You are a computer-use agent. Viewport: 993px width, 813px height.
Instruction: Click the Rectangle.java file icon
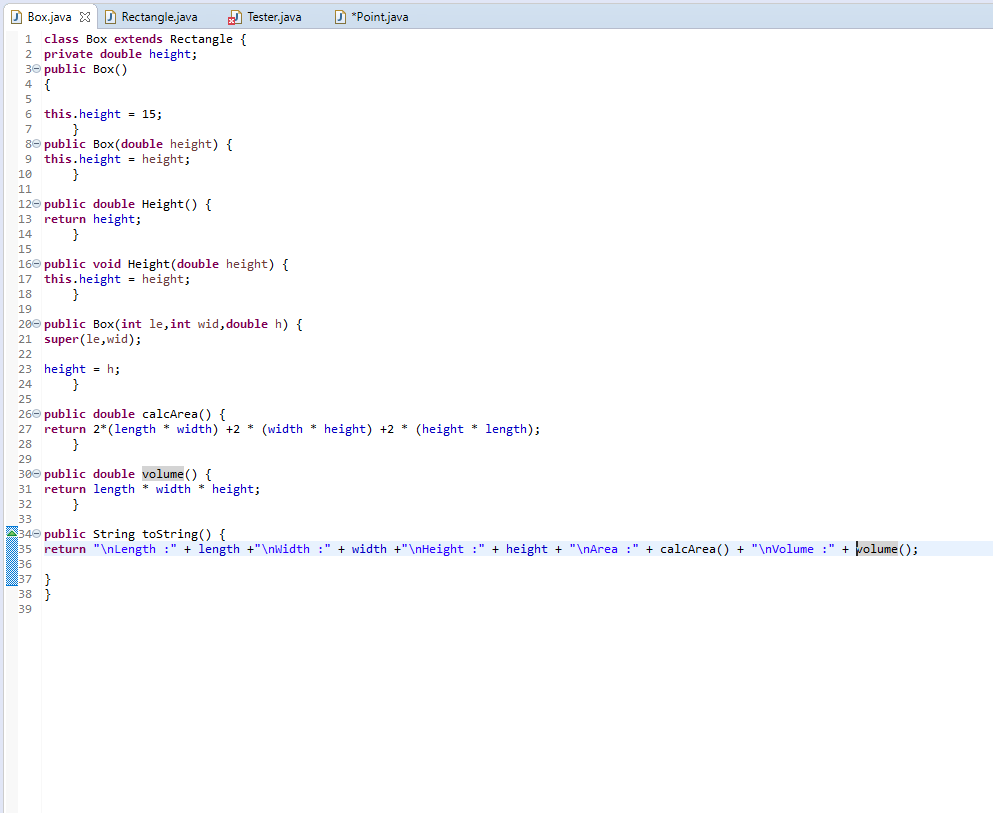click(x=110, y=17)
